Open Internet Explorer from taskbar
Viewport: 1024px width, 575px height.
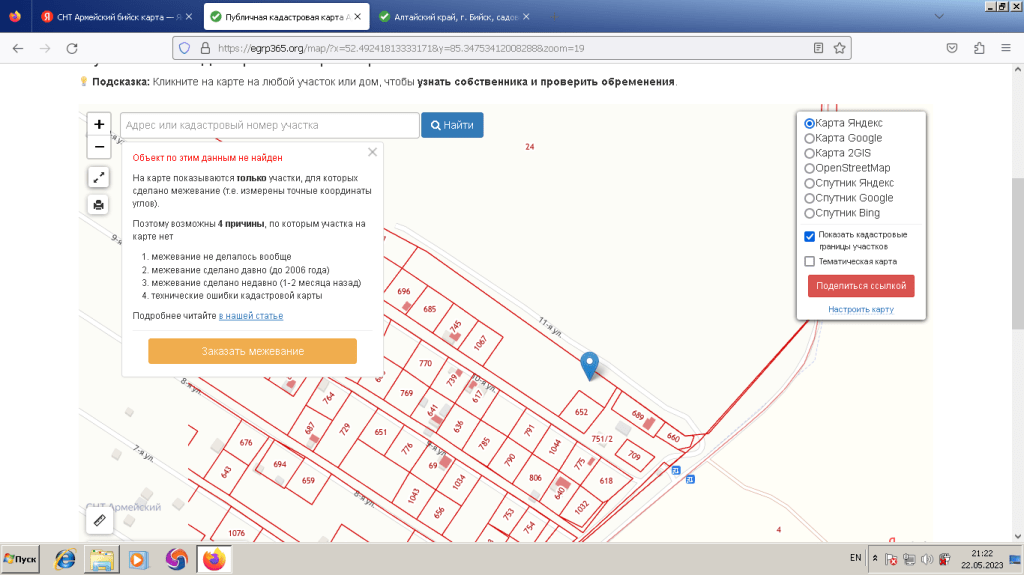(65, 559)
